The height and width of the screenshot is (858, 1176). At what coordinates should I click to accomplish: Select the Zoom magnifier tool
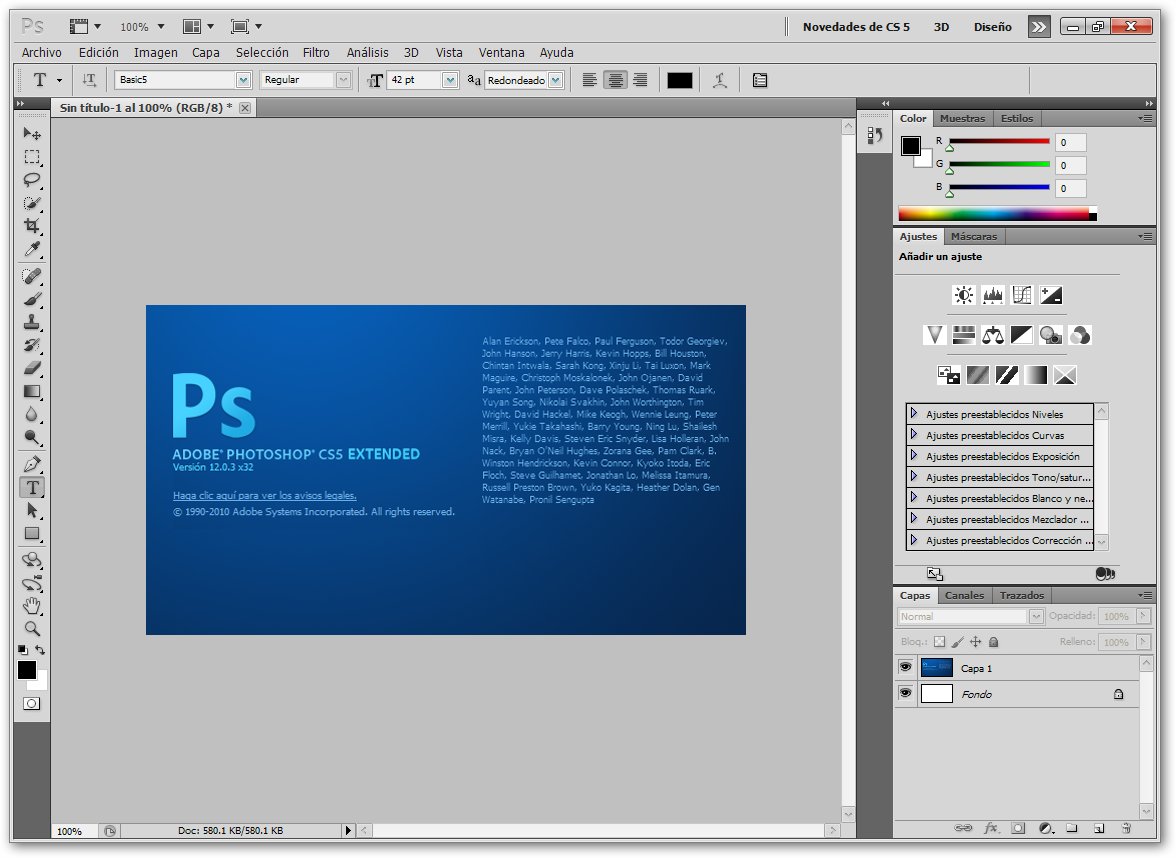pos(32,629)
